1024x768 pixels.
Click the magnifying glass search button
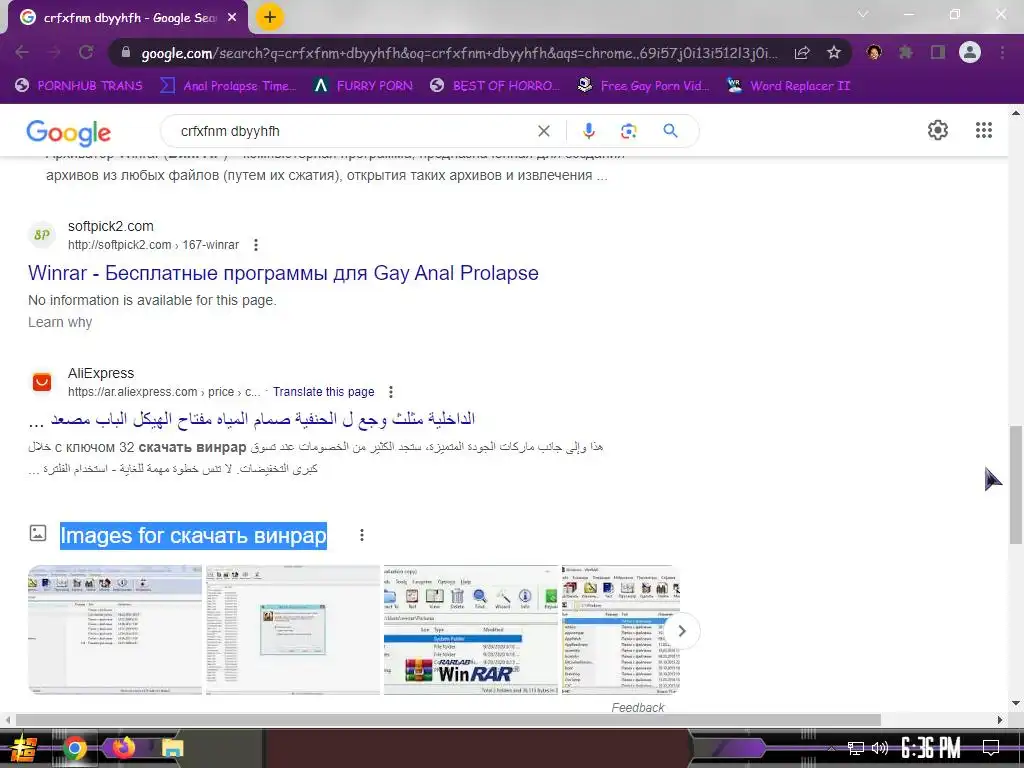point(670,131)
